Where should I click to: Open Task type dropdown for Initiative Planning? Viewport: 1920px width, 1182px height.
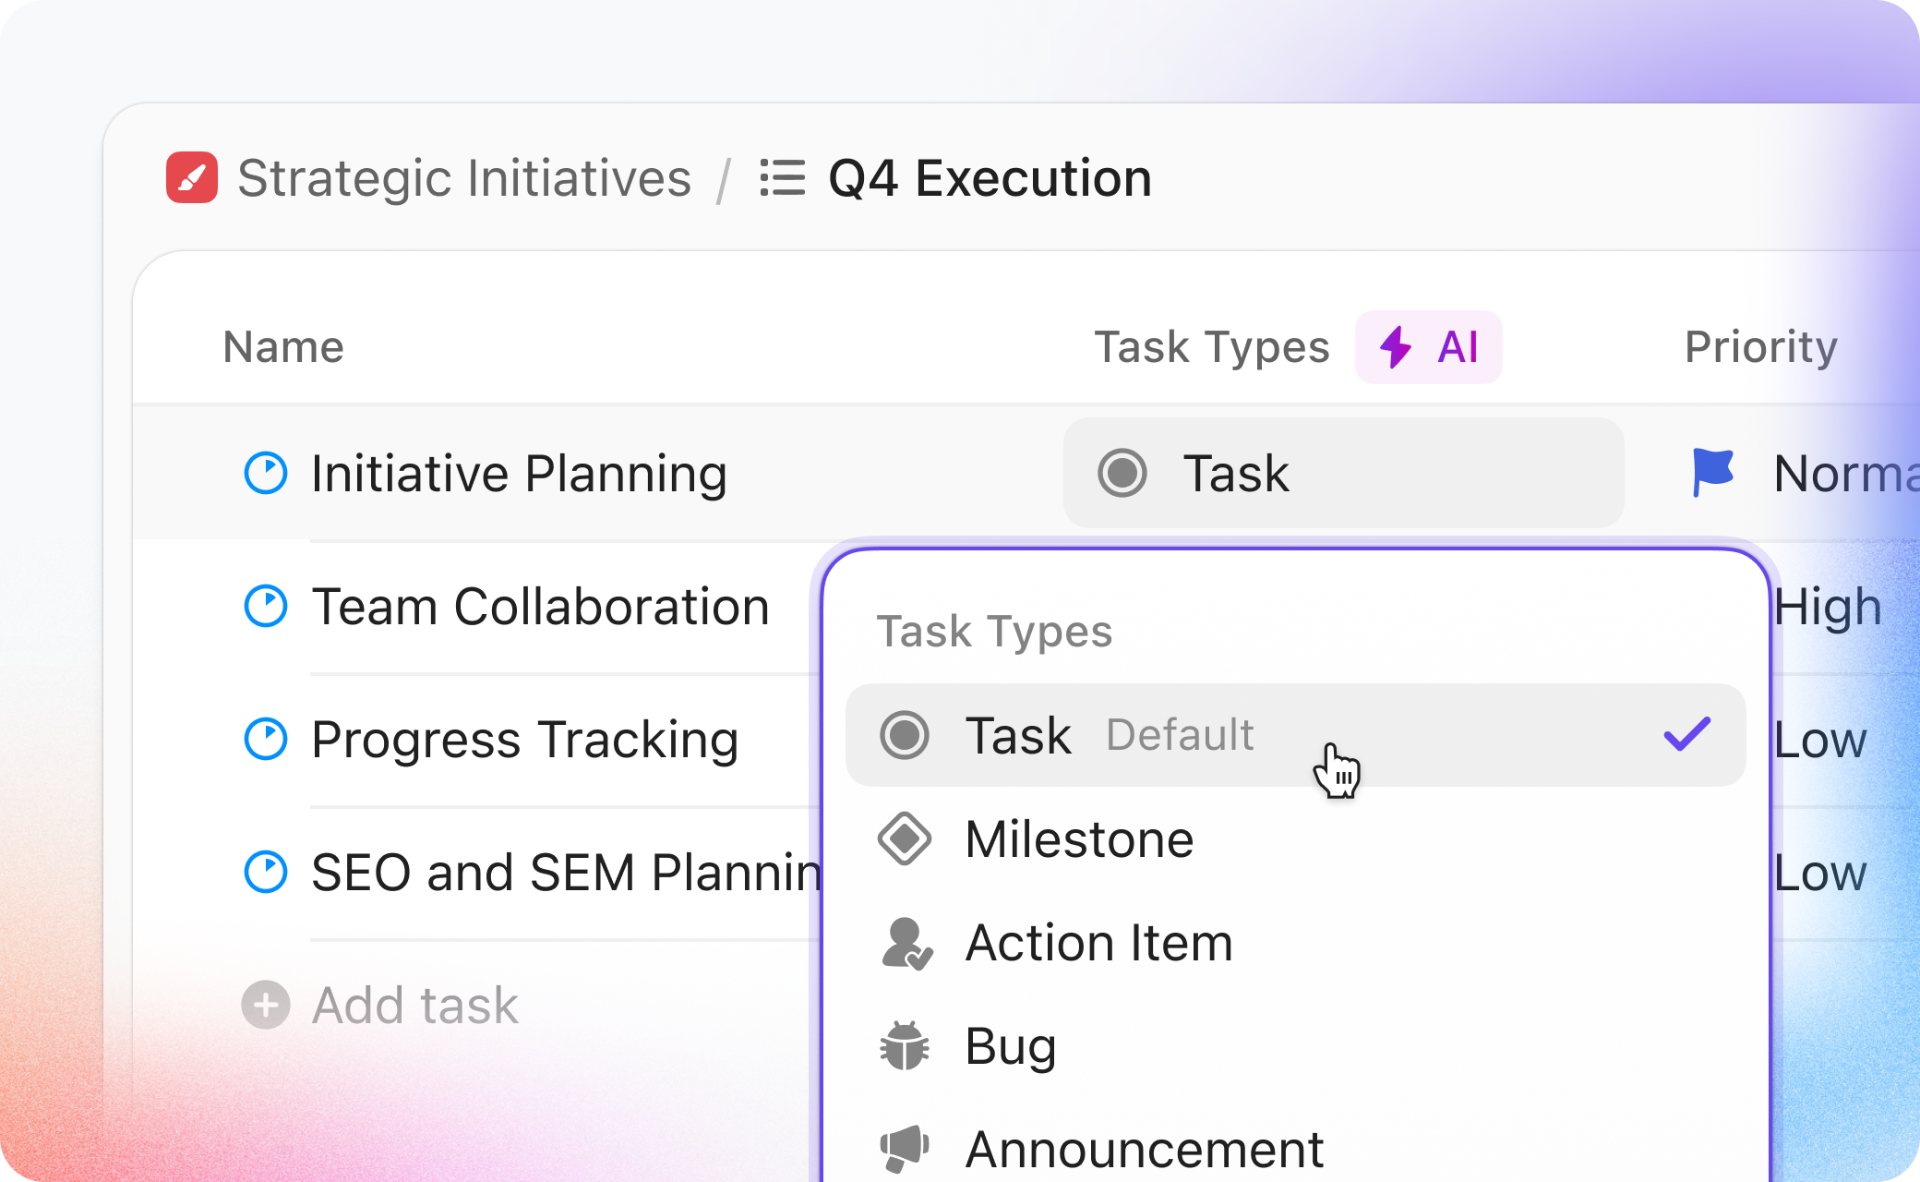pos(1342,473)
